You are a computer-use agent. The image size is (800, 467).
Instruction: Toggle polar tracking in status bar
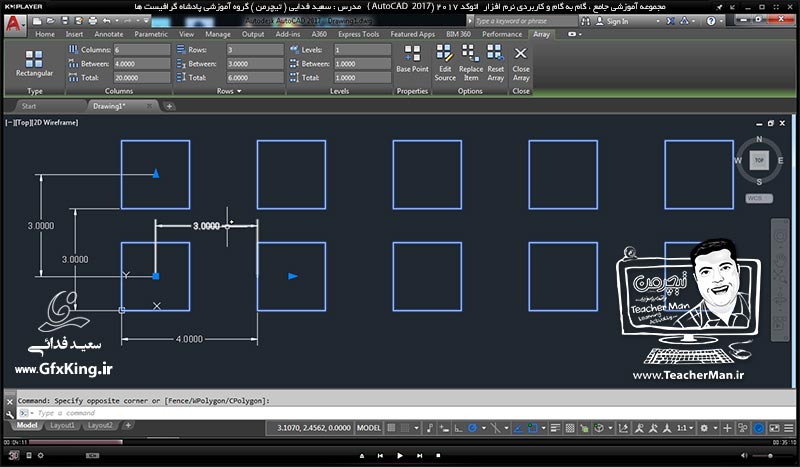point(472,428)
